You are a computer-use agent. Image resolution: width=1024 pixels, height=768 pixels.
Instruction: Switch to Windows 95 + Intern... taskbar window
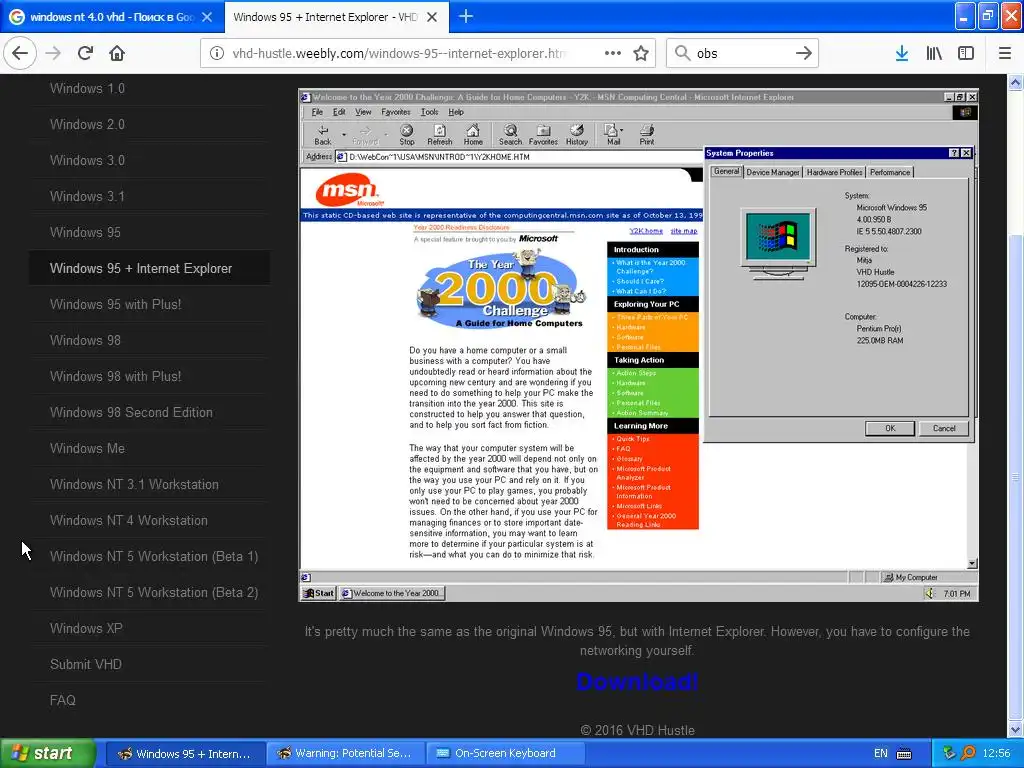[x=185, y=753]
